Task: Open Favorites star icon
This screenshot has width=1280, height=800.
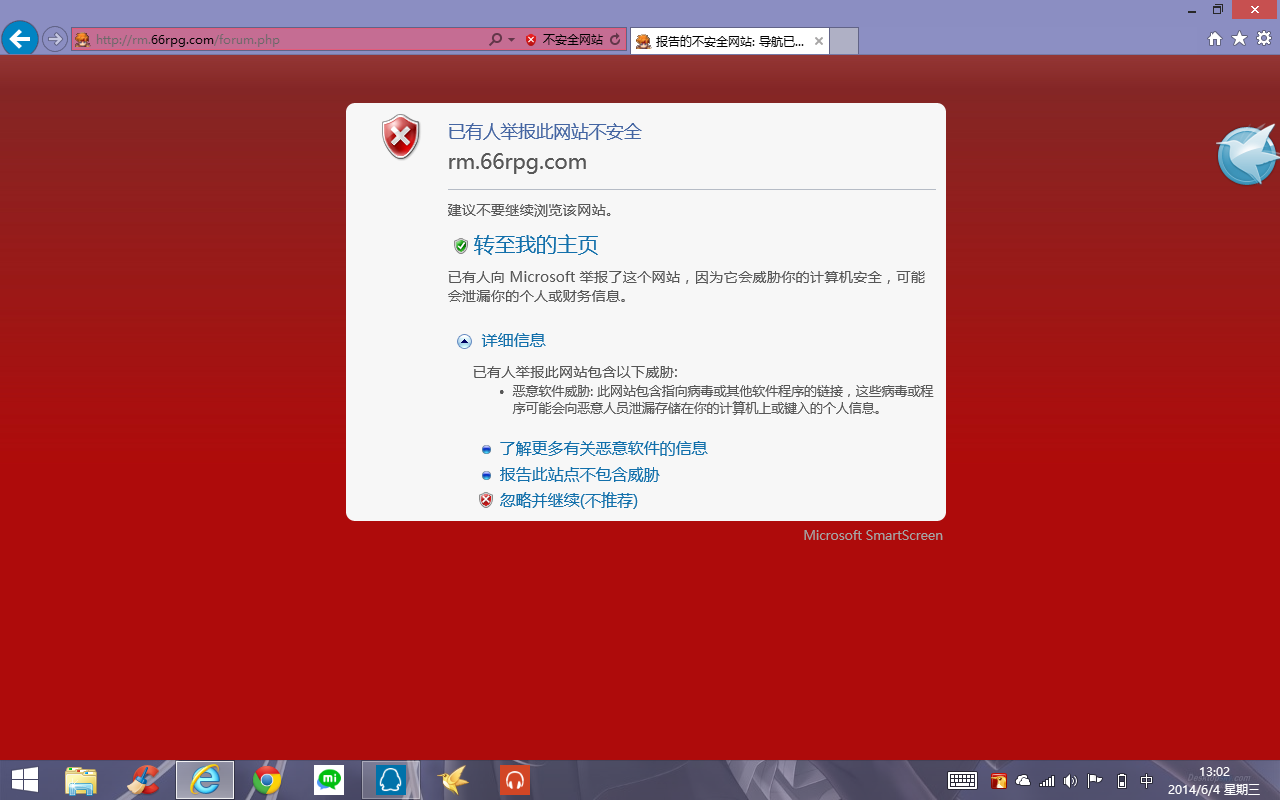Action: coord(1239,38)
